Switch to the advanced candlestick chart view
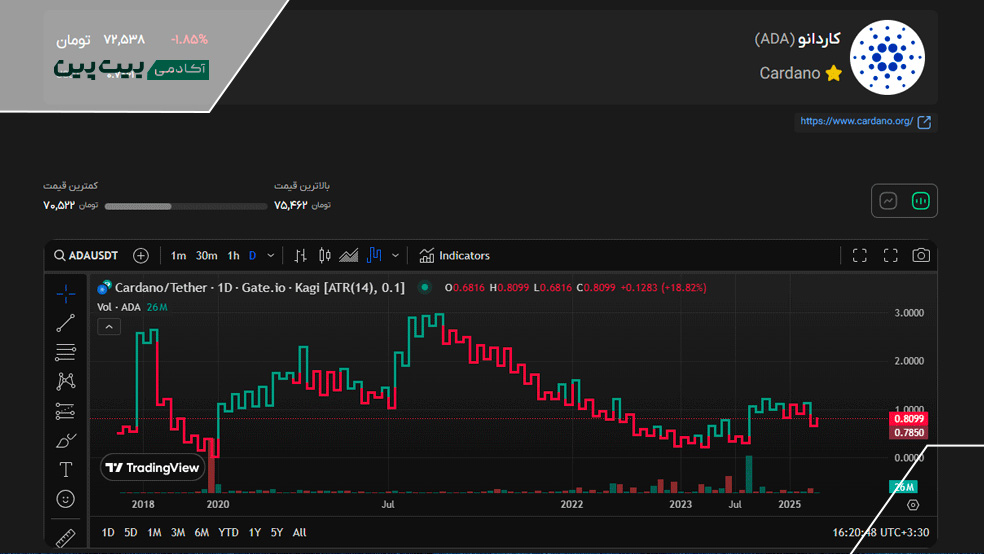This screenshot has width=984, height=554. click(921, 201)
